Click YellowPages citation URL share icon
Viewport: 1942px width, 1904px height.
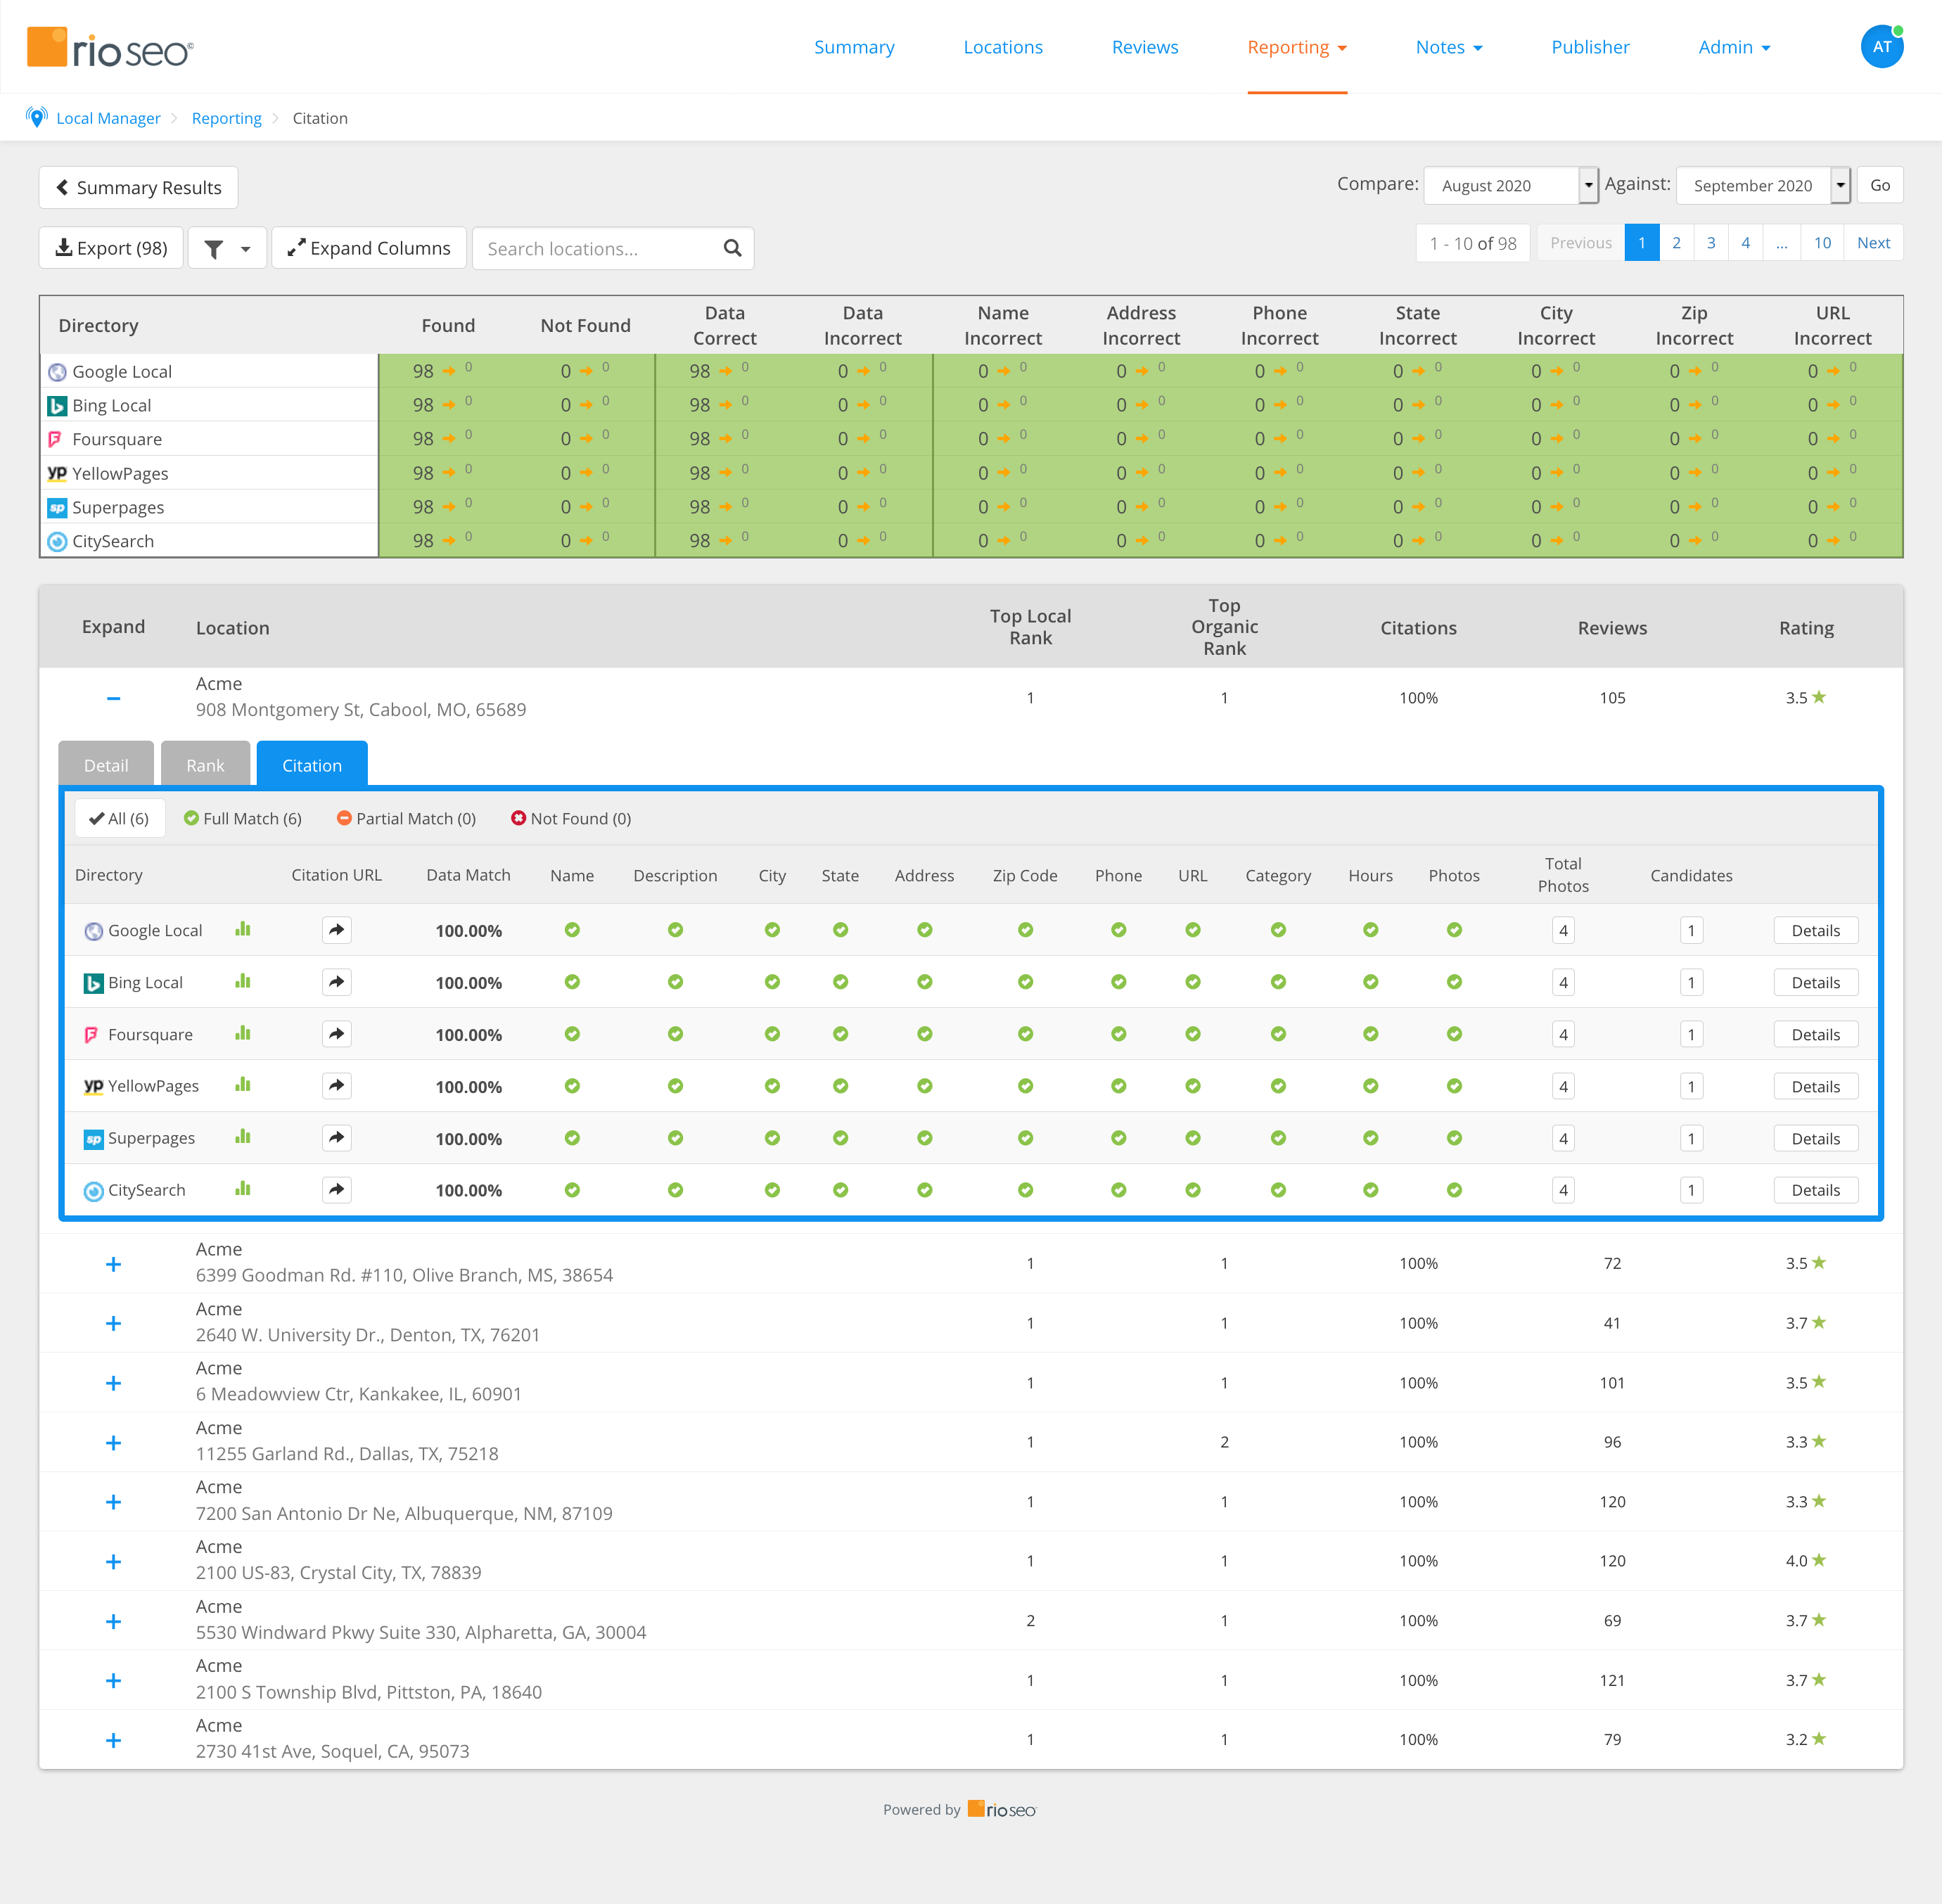coord(336,1086)
